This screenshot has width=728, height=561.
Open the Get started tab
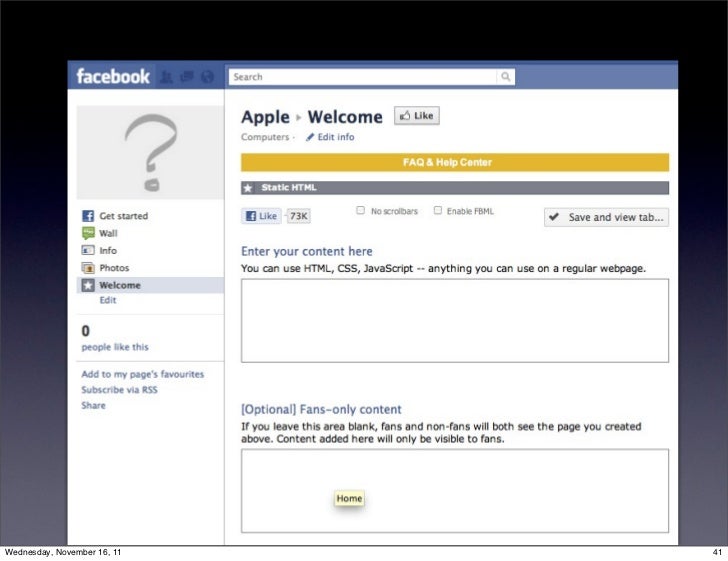pyautogui.click(x=124, y=215)
